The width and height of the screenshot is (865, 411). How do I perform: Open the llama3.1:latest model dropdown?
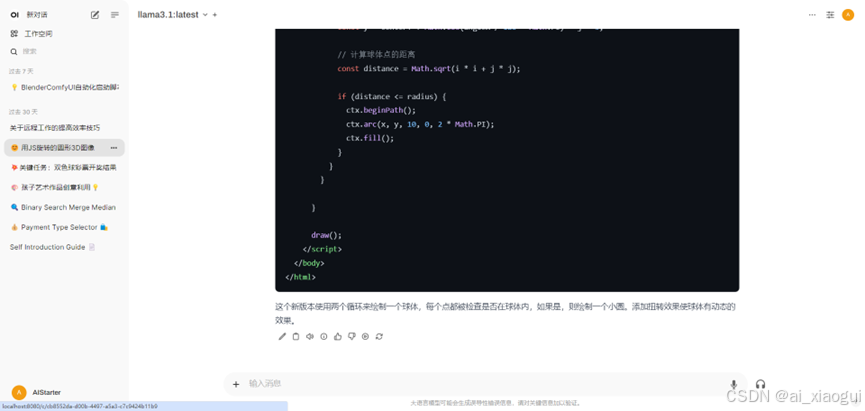[173, 15]
